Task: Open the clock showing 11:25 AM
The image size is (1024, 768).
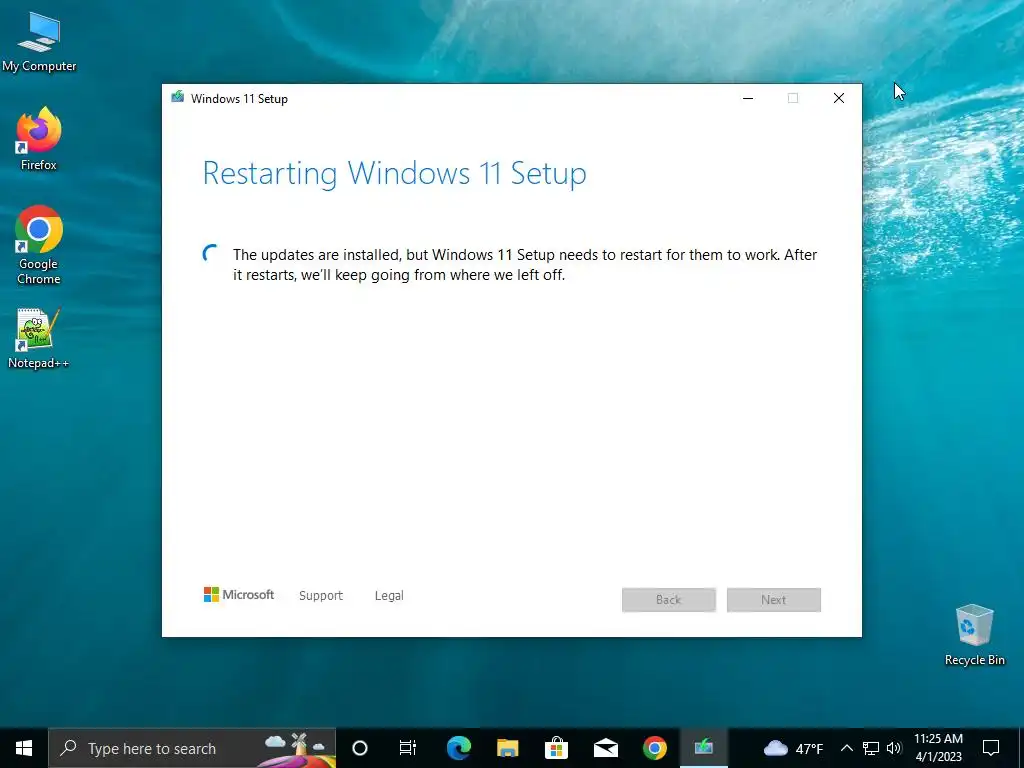Action: coord(938,748)
